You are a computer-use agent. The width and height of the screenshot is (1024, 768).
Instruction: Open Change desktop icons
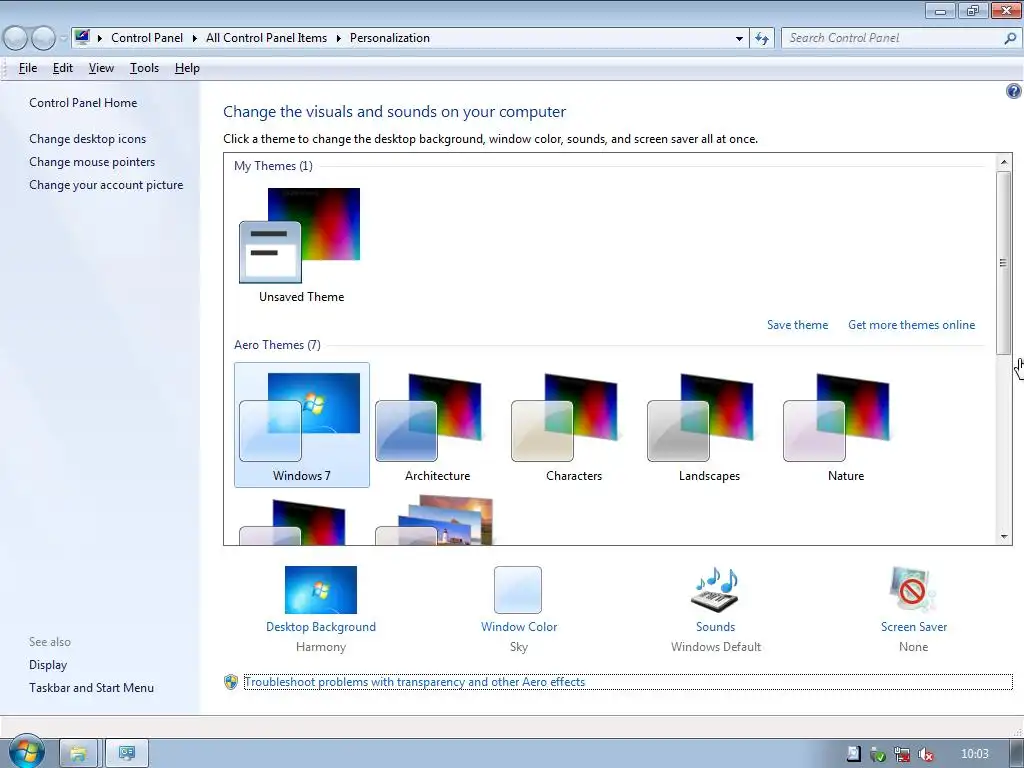pyautogui.click(x=88, y=138)
